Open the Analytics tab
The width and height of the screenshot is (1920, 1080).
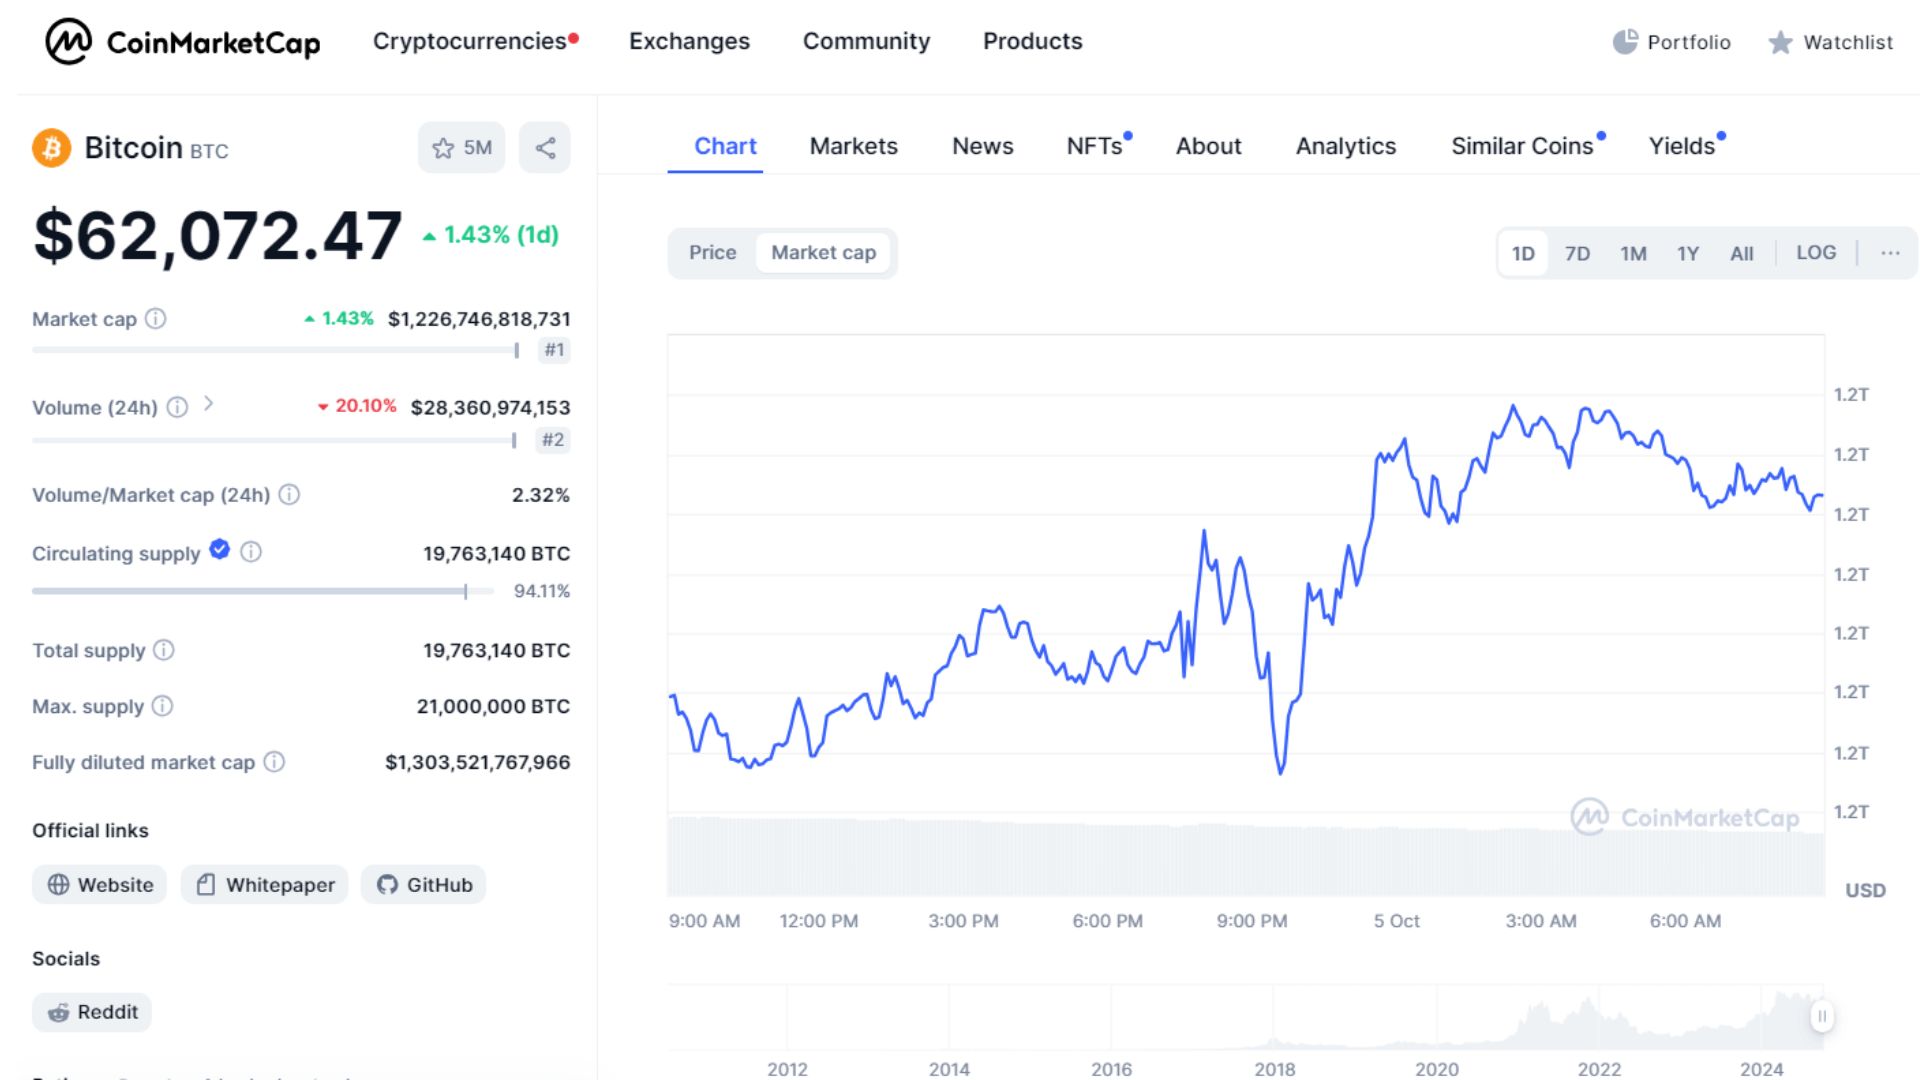pyautogui.click(x=1345, y=146)
